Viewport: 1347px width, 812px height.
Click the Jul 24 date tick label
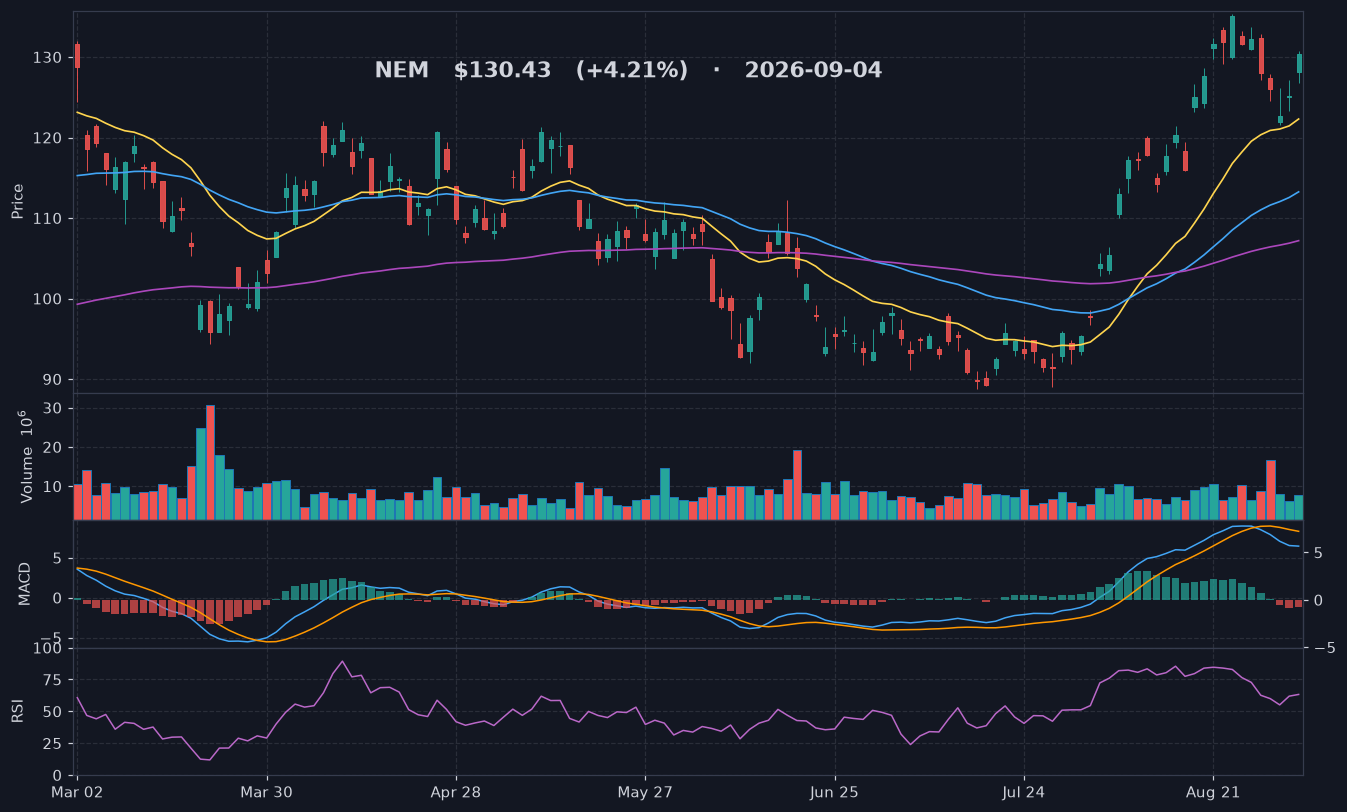coord(1024,792)
